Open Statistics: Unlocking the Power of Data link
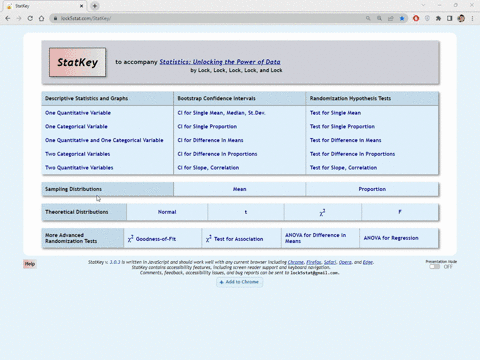The width and height of the screenshot is (480, 360). tap(220, 62)
